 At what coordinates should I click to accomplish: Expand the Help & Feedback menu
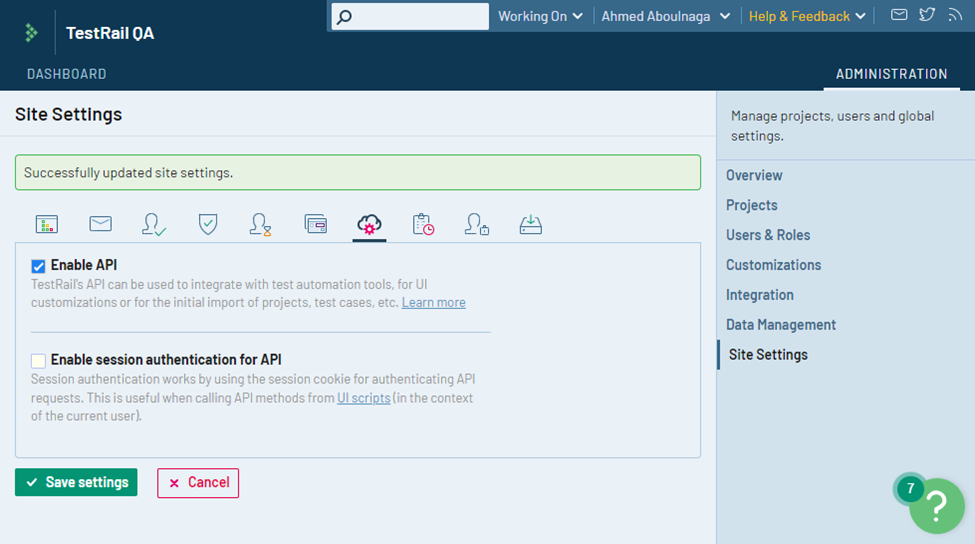[806, 16]
